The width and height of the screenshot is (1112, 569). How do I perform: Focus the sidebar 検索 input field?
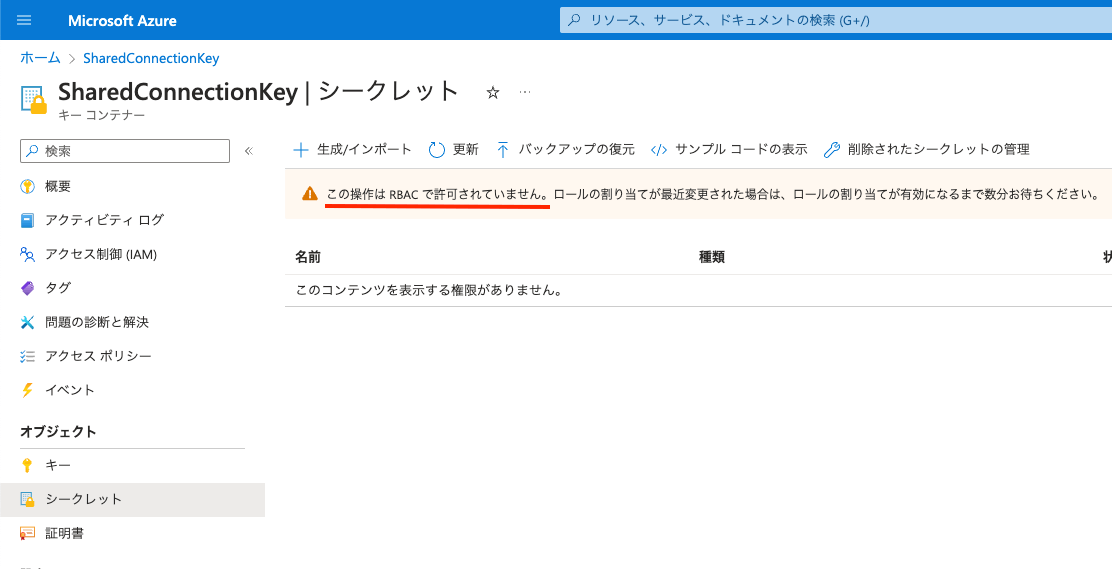[125, 151]
